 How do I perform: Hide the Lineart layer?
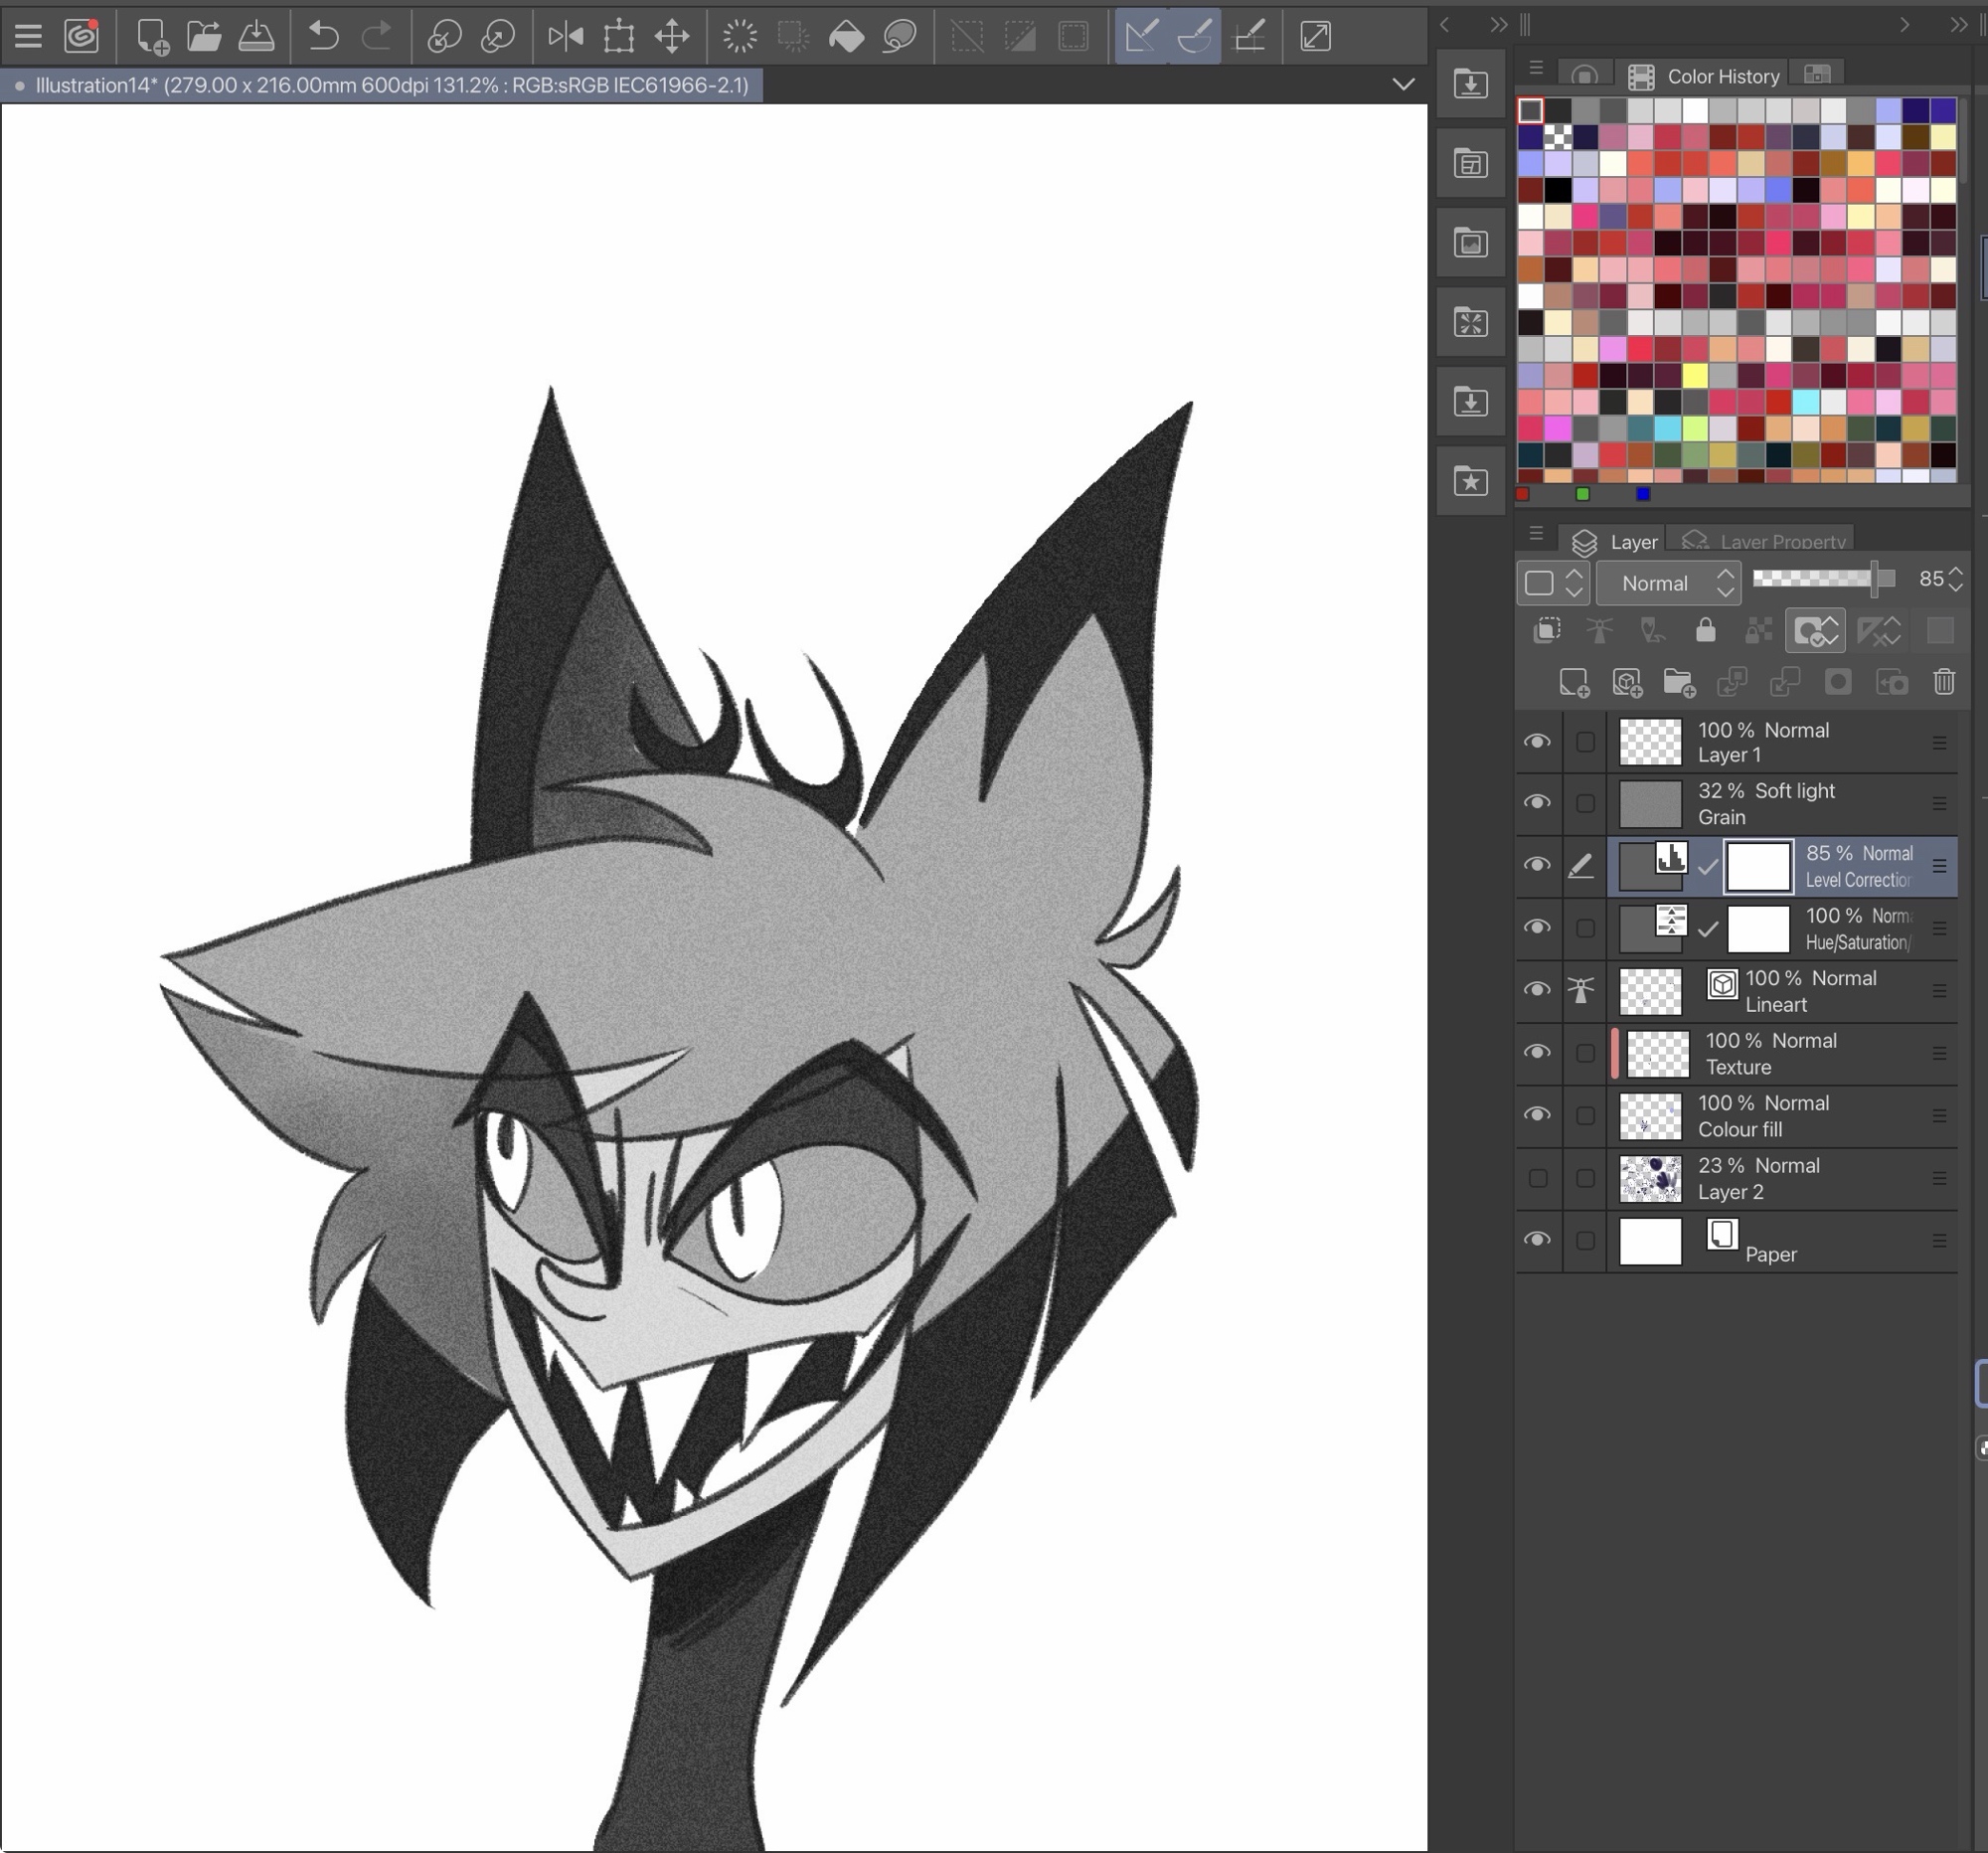[x=1537, y=990]
